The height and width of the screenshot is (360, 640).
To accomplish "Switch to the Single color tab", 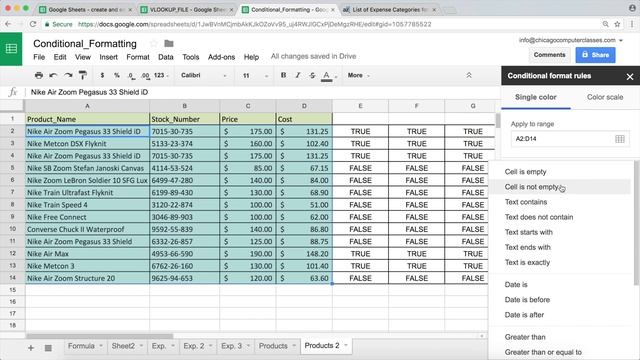I will click(x=536, y=97).
